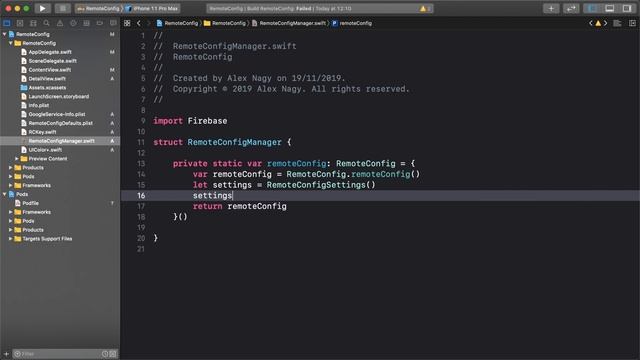Click RemoteConfig folder in breadcrumb bar
This screenshot has width=640, height=360.
225,23
